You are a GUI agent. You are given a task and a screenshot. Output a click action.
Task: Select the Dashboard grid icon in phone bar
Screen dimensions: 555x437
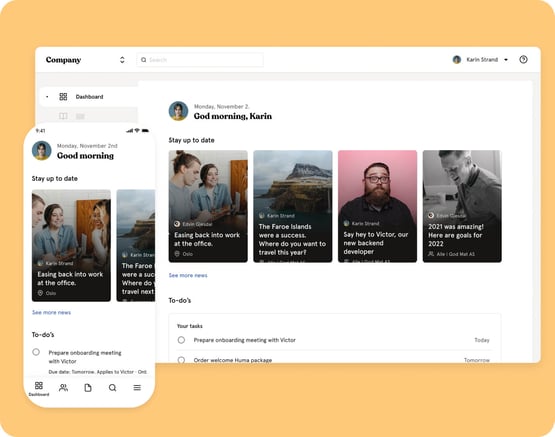39,386
